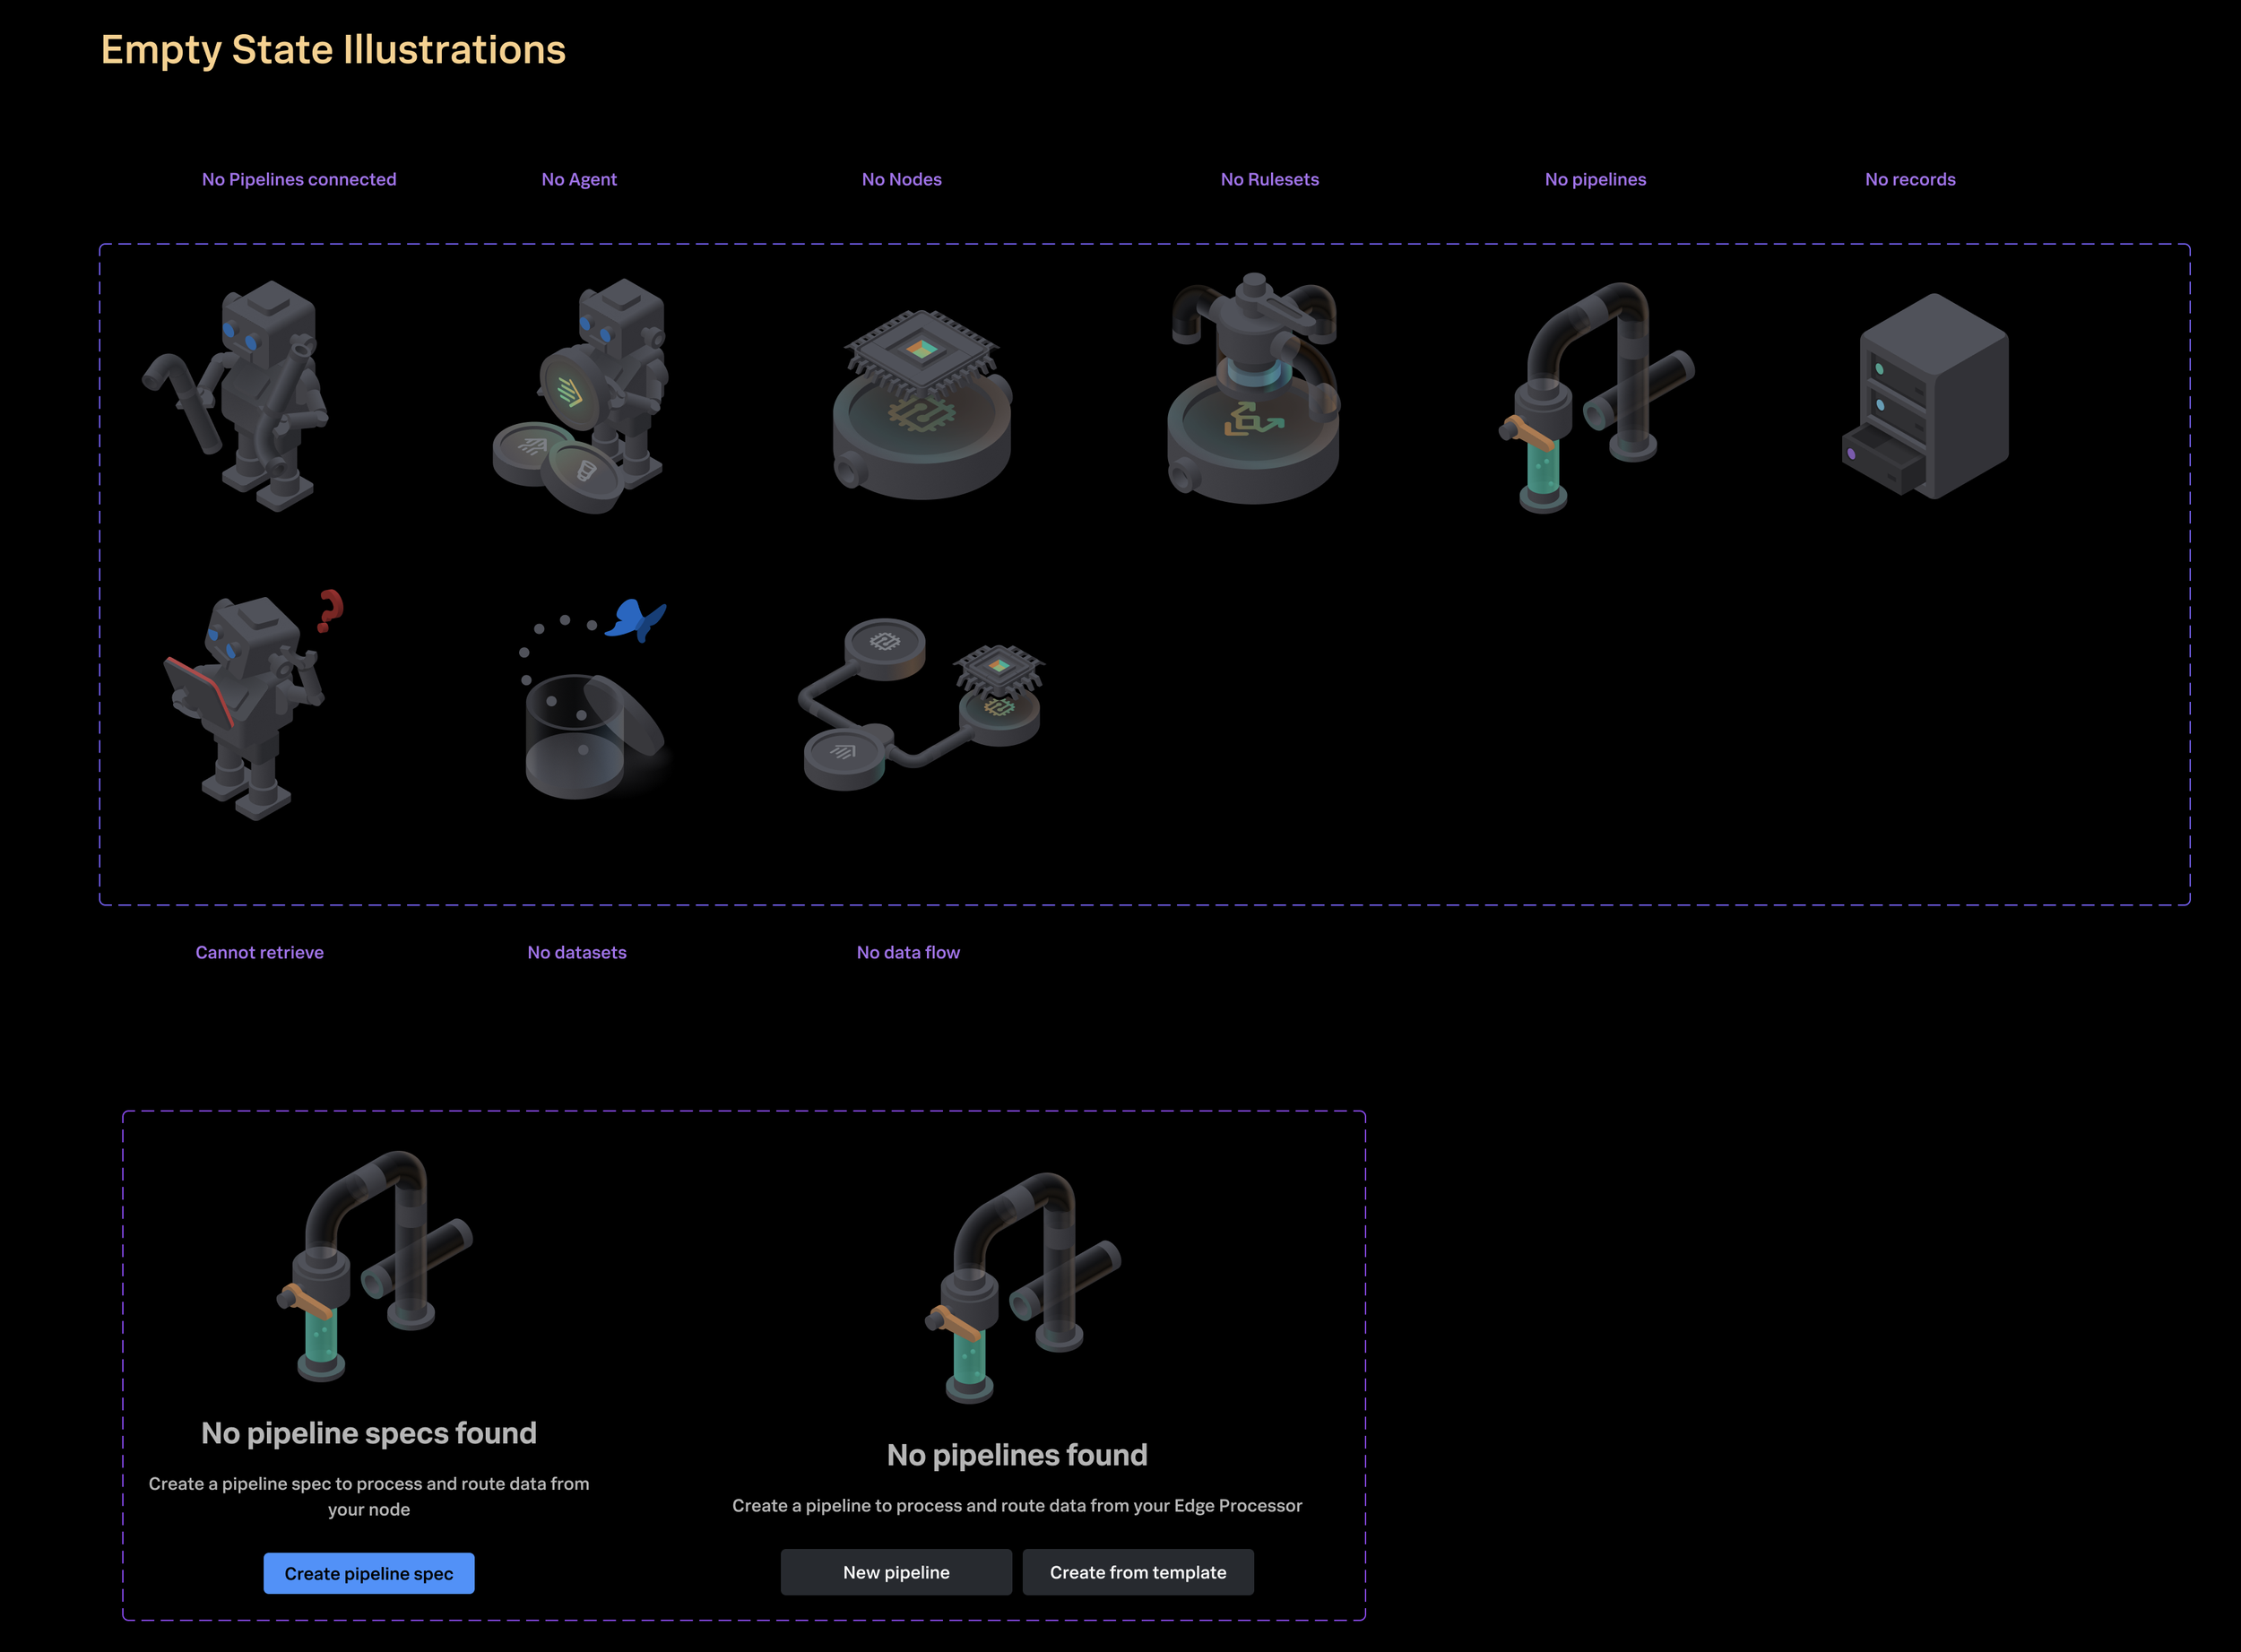Click the No pipelines found heading
The image size is (2241, 1652).
pyautogui.click(x=1017, y=1455)
